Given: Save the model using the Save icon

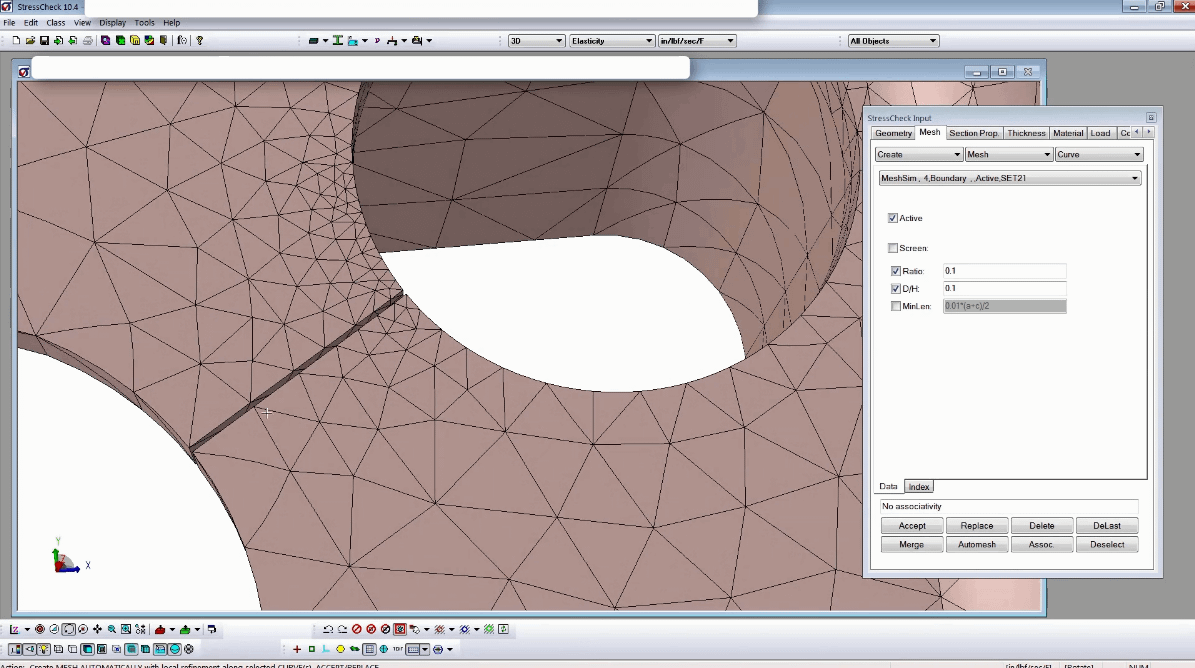Looking at the screenshot, I should 45,41.
